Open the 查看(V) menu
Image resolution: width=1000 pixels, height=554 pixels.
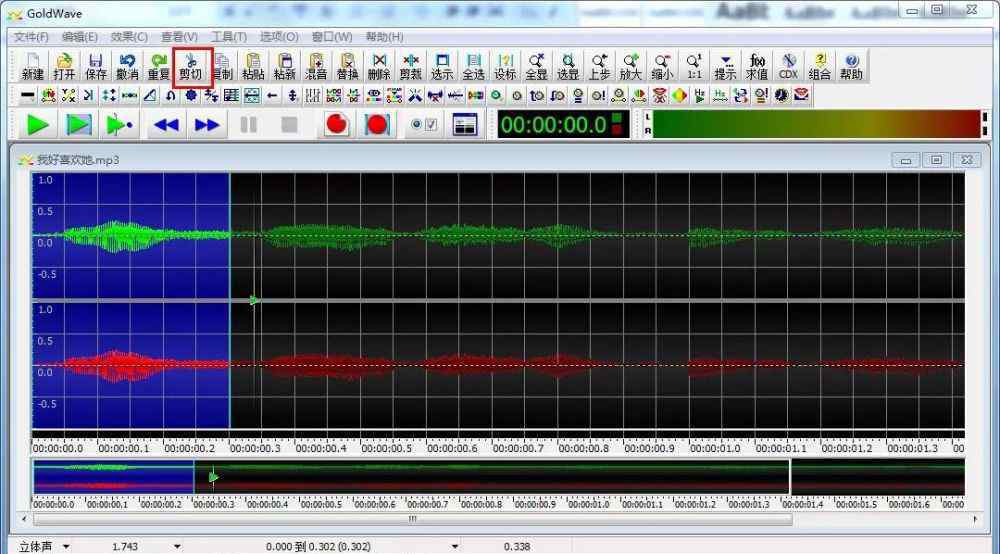coord(179,37)
